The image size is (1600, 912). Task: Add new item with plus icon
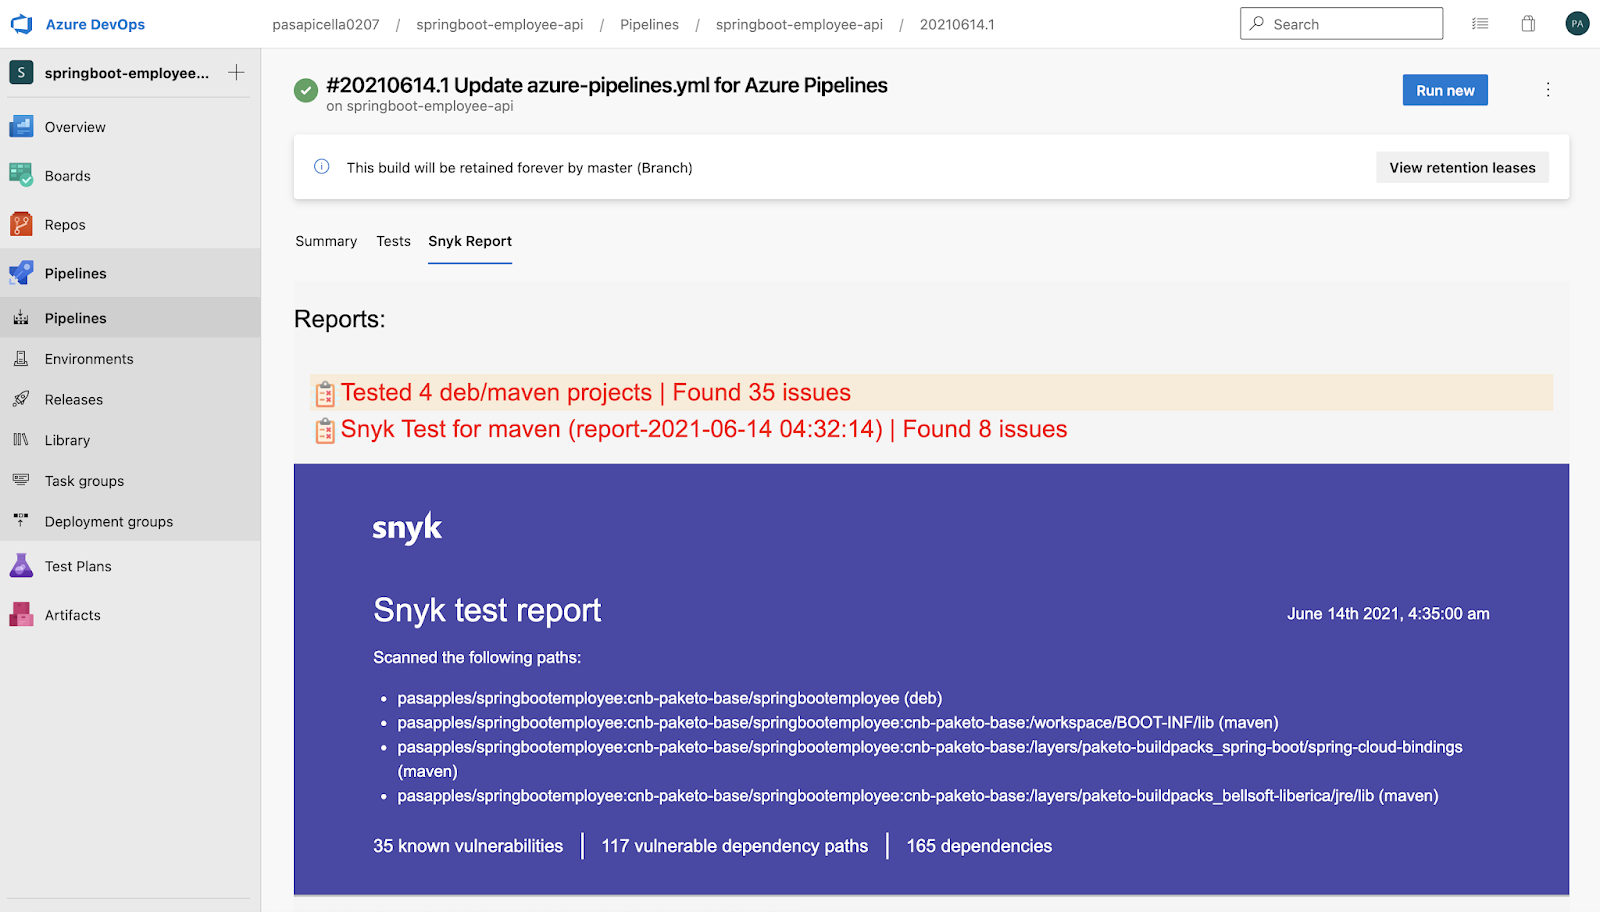236,72
